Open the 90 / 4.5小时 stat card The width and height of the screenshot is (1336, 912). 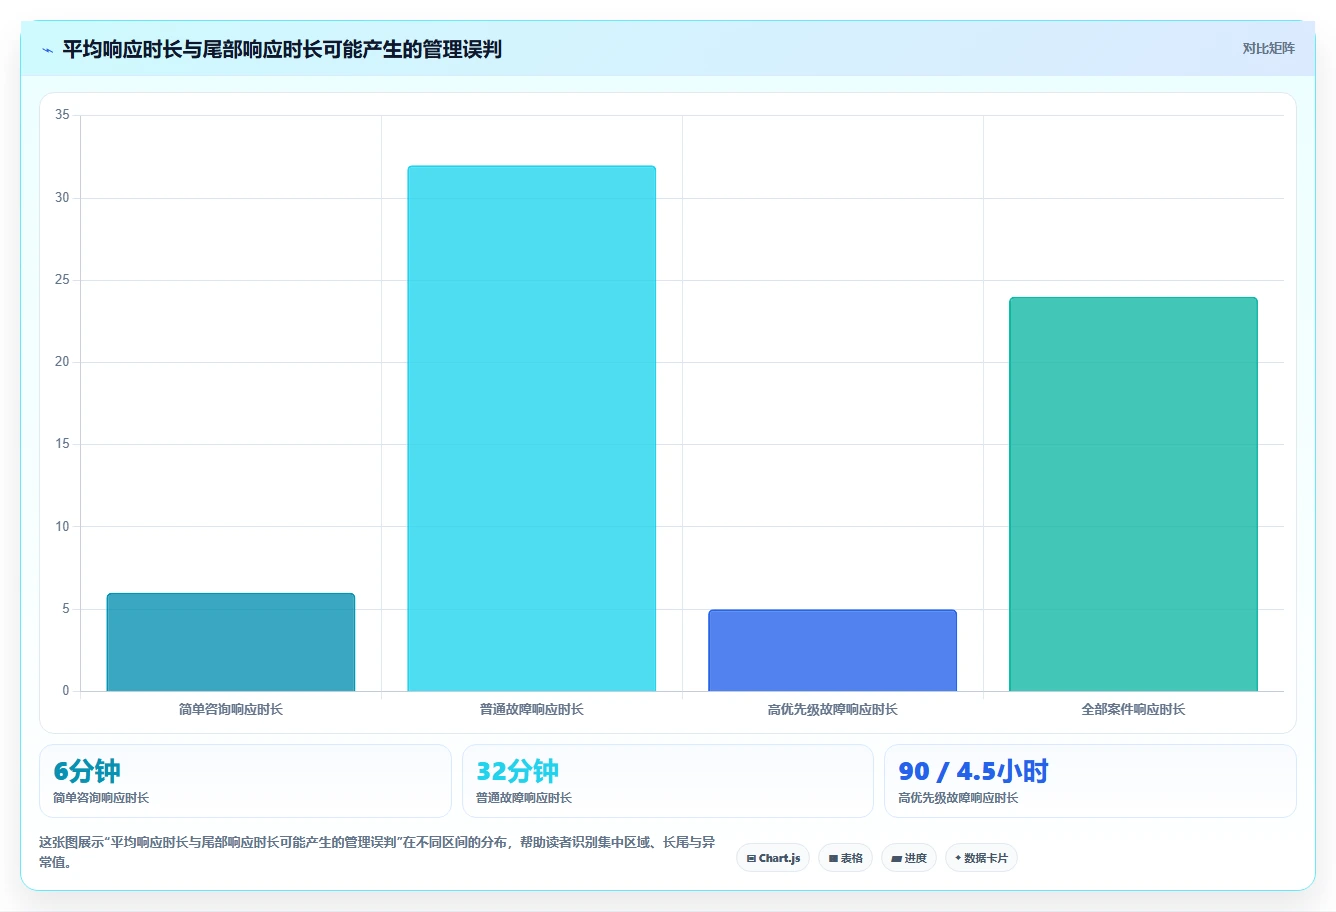(1090, 781)
